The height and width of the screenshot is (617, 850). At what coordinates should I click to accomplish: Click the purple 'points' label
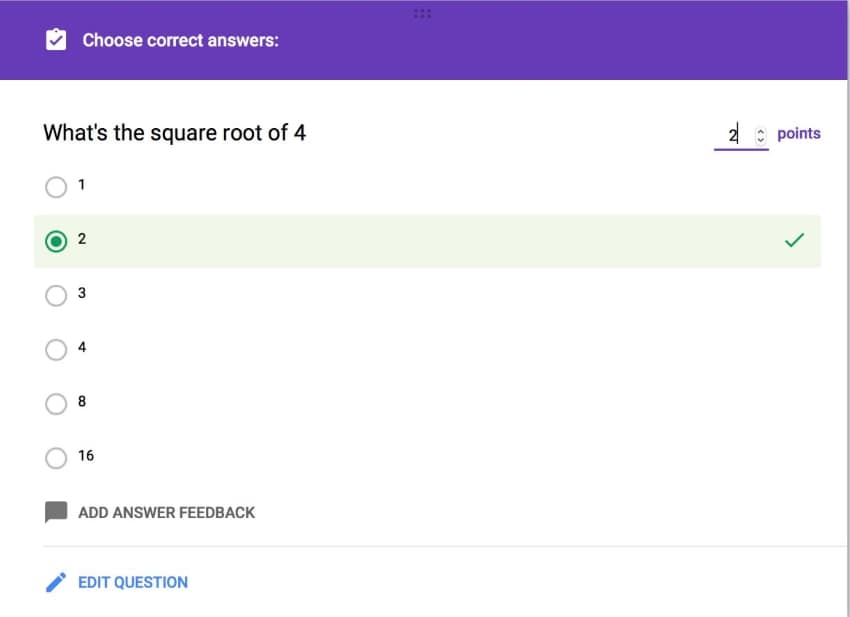click(798, 133)
